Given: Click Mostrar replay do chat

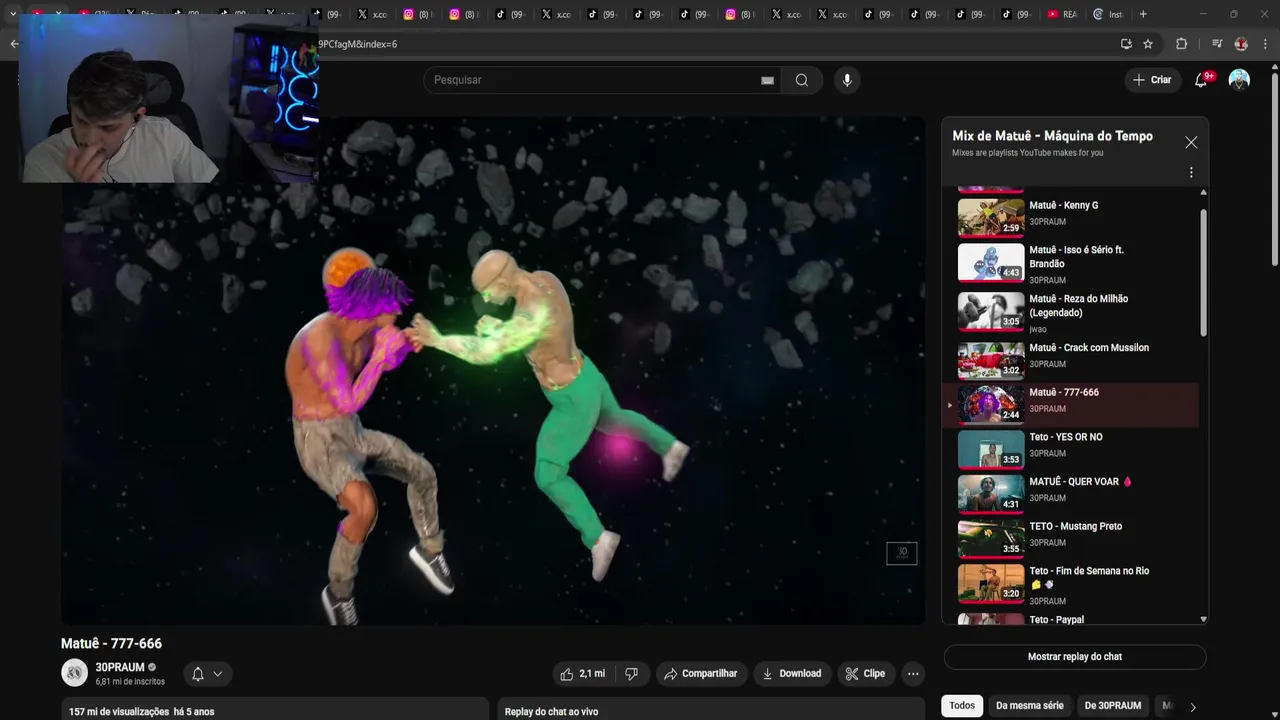Looking at the screenshot, I should (1075, 657).
